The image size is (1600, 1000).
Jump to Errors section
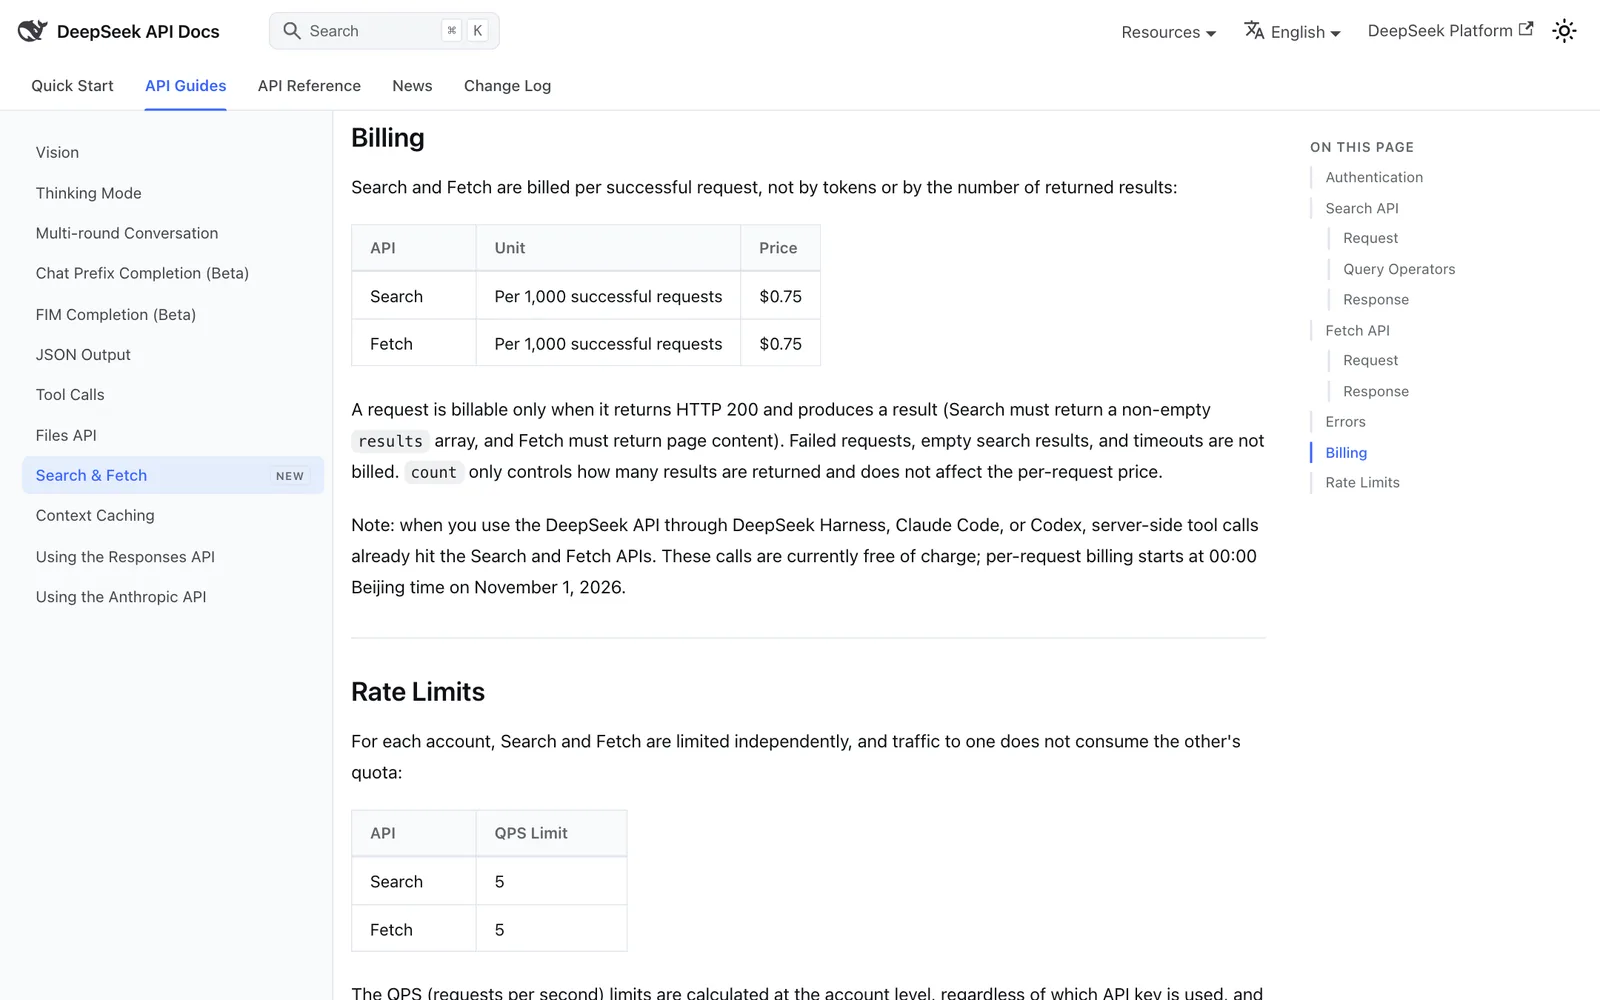point(1345,422)
